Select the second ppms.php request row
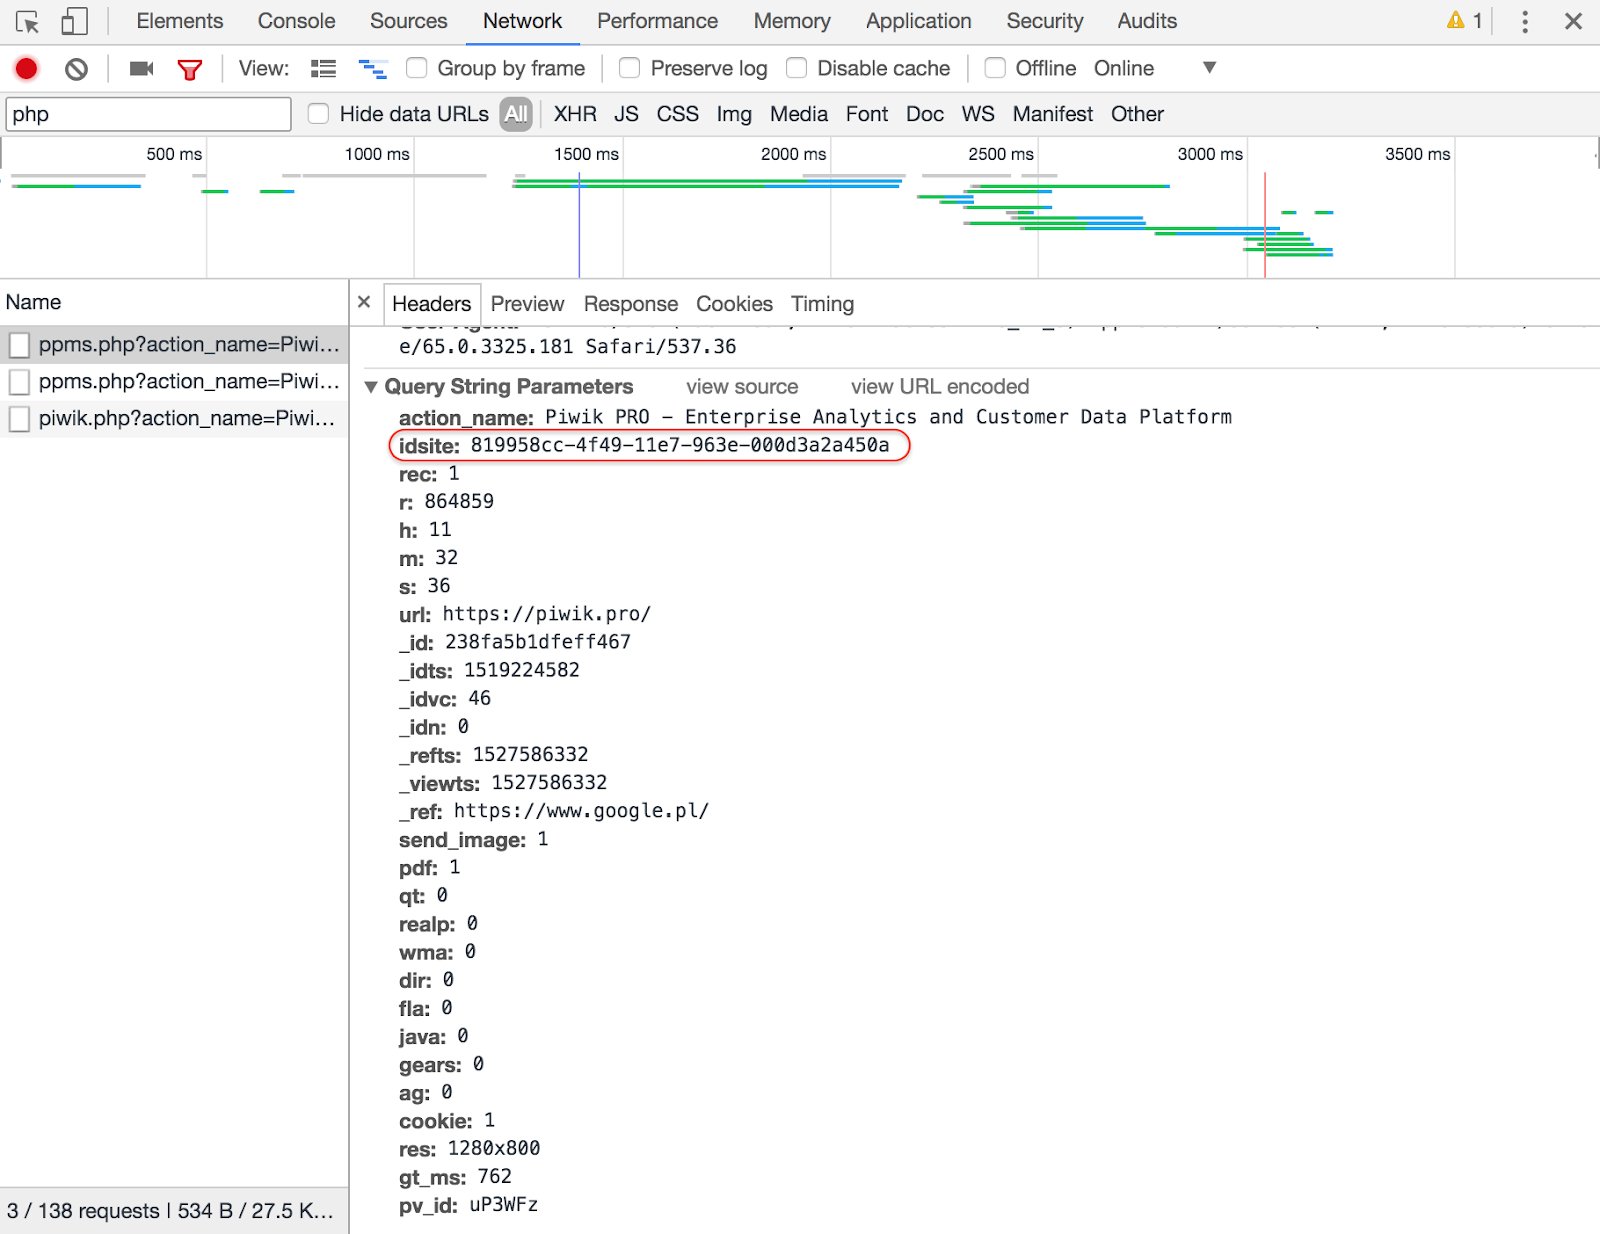This screenshot has width=1600, height=1234. (174, 382)
